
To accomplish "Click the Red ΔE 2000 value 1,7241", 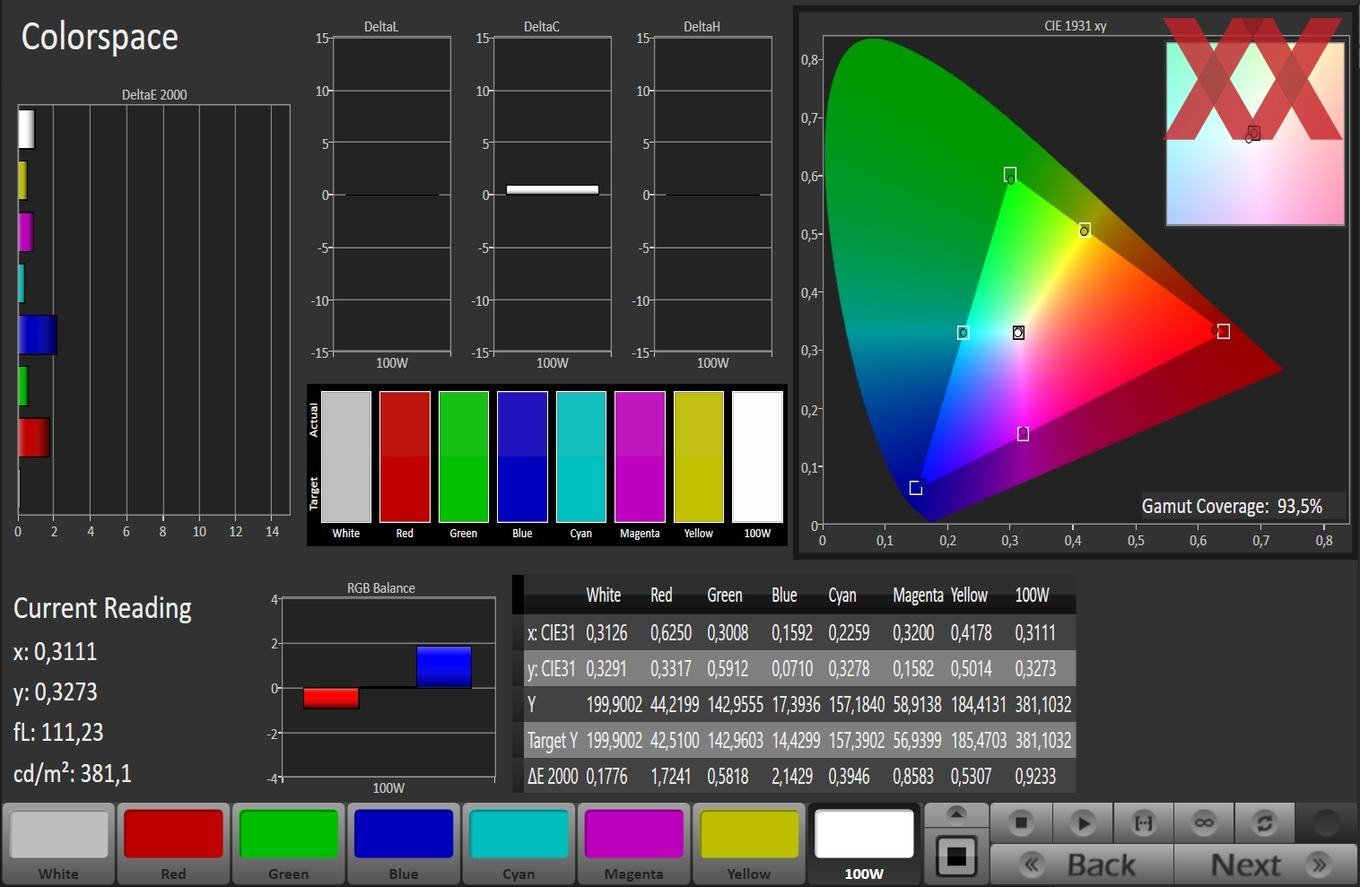I will point(671,776).
